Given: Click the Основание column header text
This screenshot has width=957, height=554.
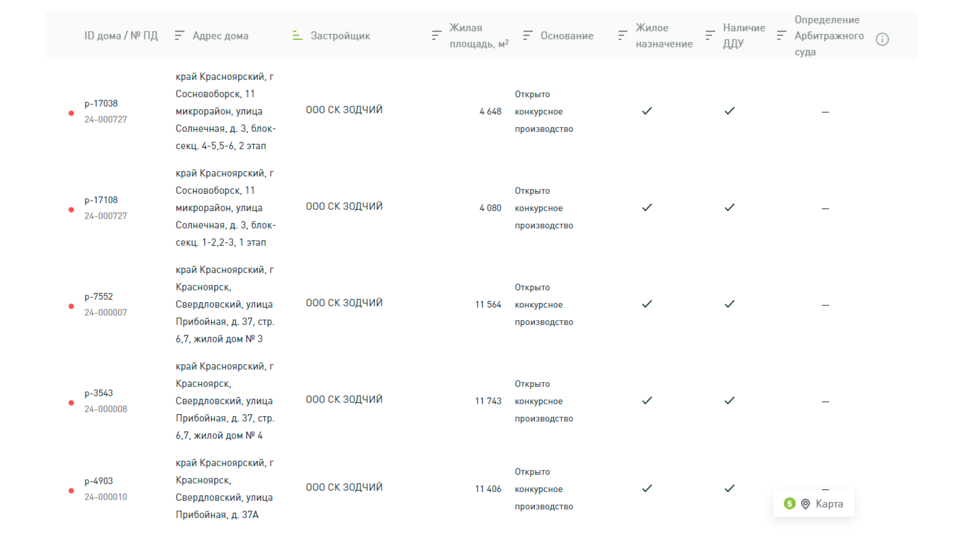Looking at the screenshot, I should pyautogui.click(x=567, y=36).
